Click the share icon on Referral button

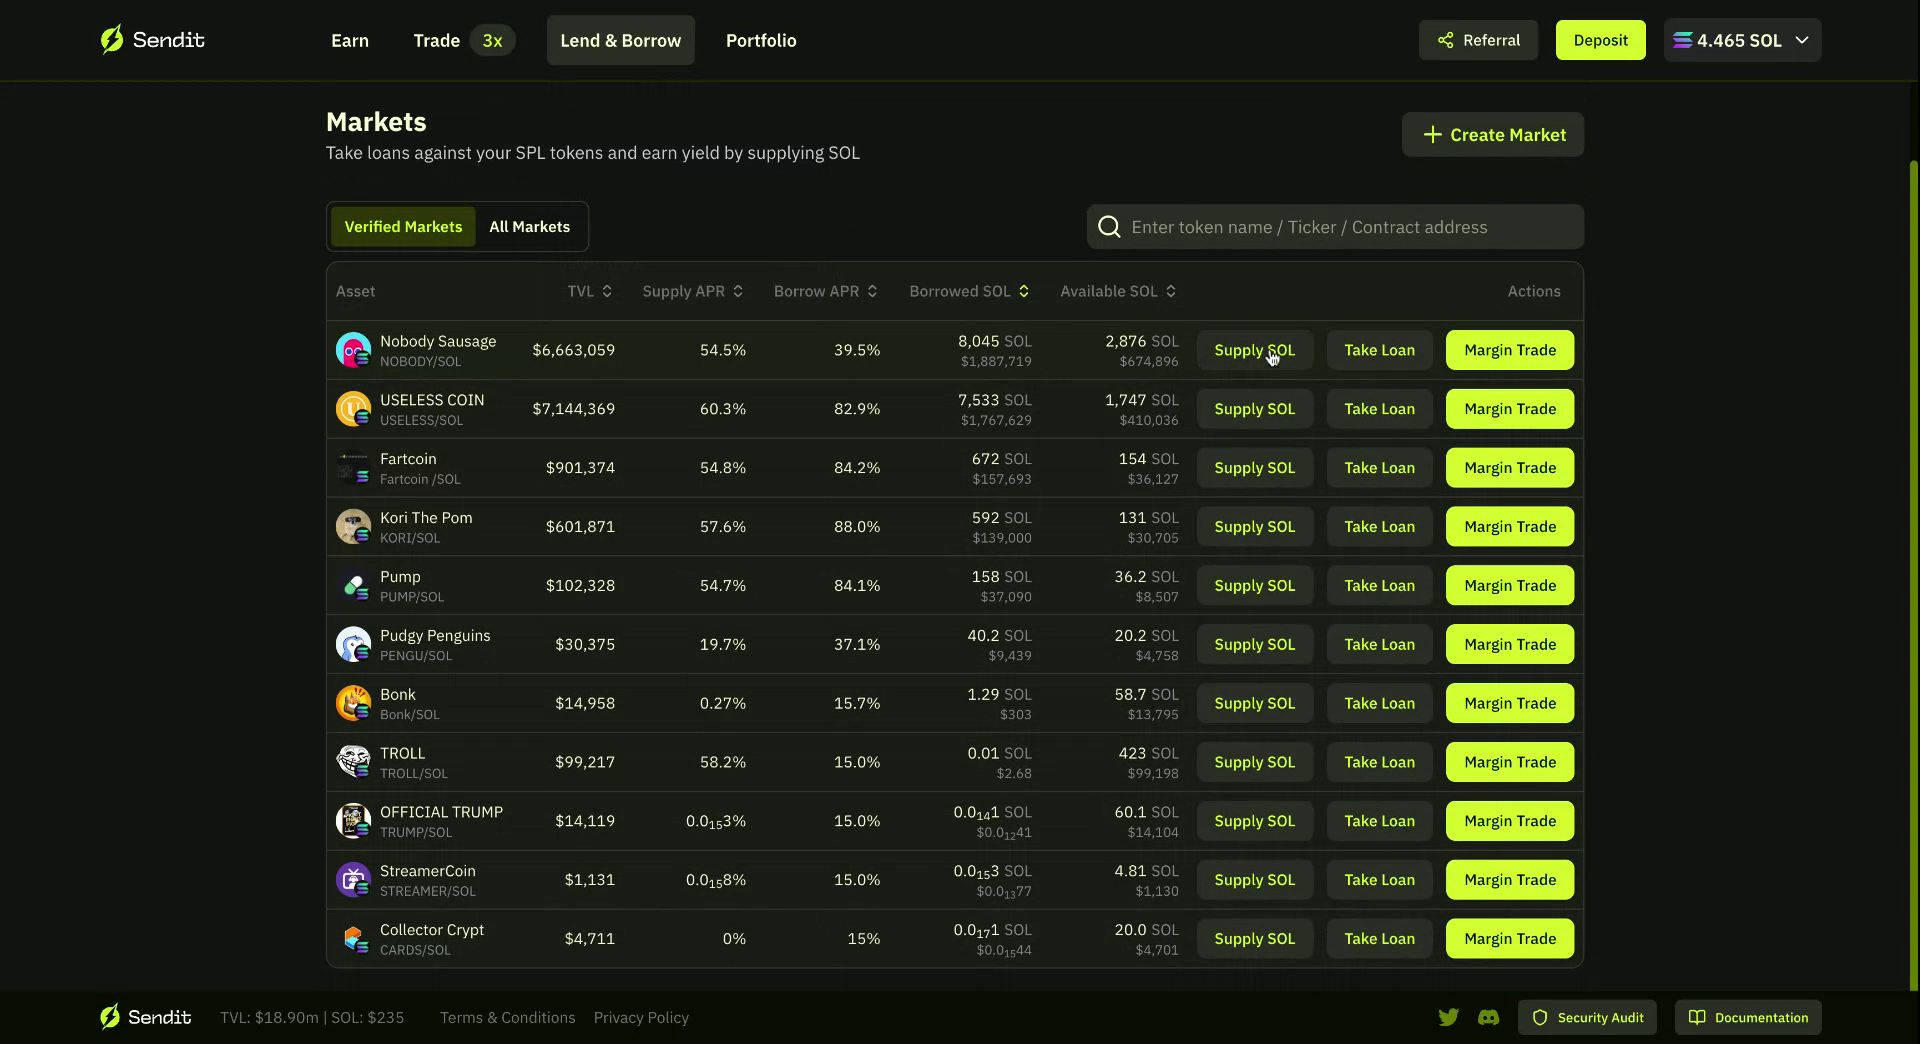[x=1446, y=40]
